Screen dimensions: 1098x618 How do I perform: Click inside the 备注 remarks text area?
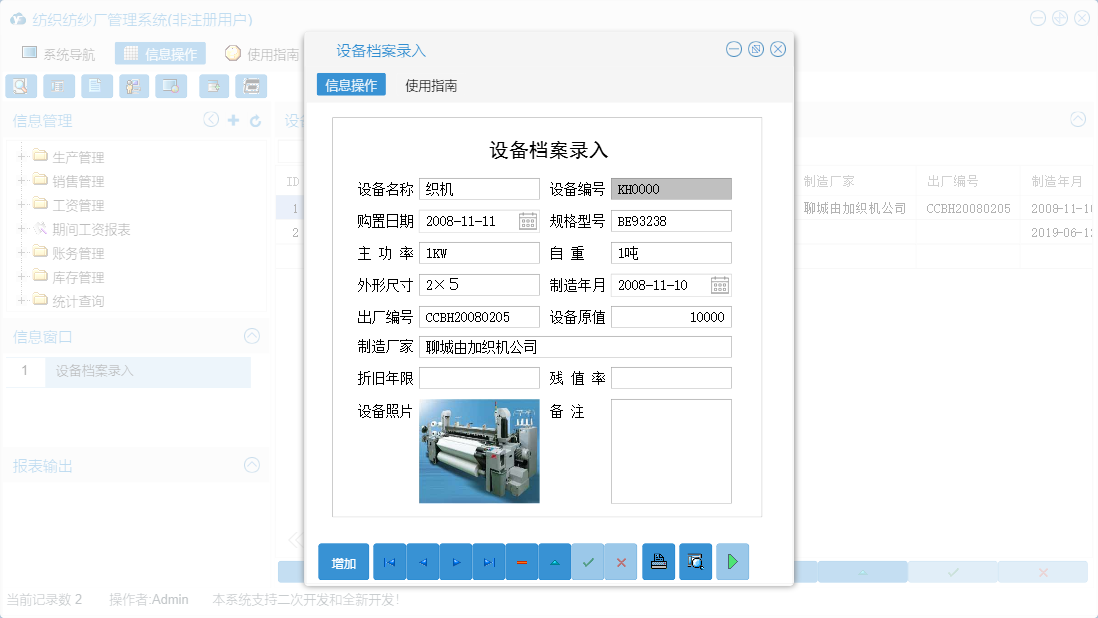(x=671, y=450)
